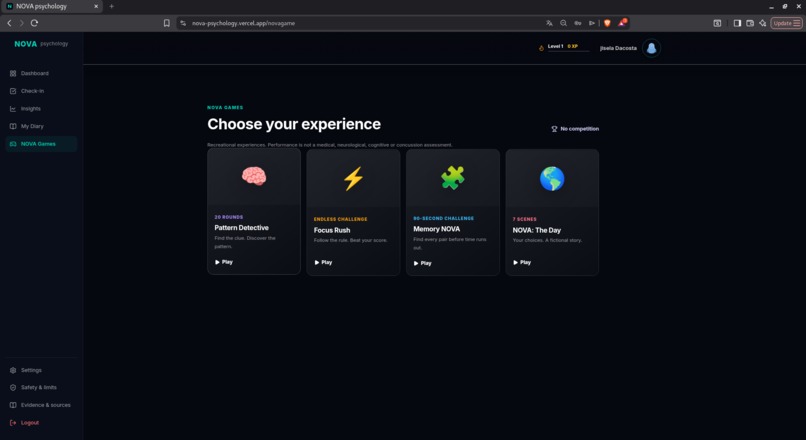The height and width of the screenshot is (440, 806).
Task: Click the Logout arrow icon
Action: [13, 423]
